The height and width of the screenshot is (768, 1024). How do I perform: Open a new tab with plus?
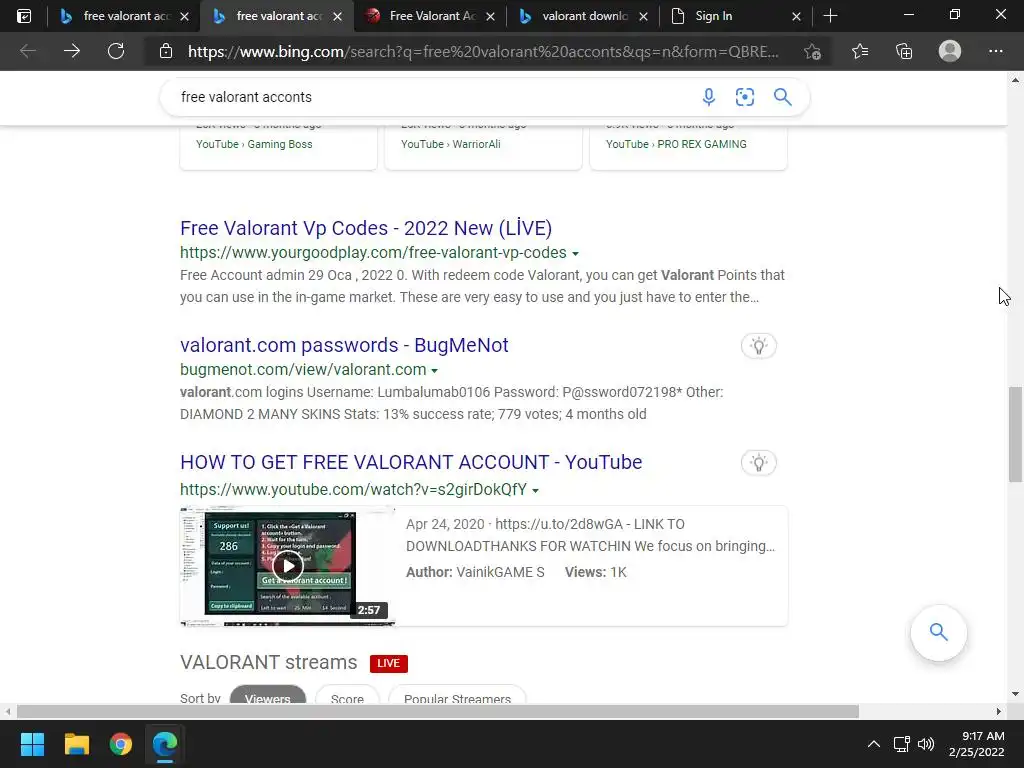(x=830, y=16)
